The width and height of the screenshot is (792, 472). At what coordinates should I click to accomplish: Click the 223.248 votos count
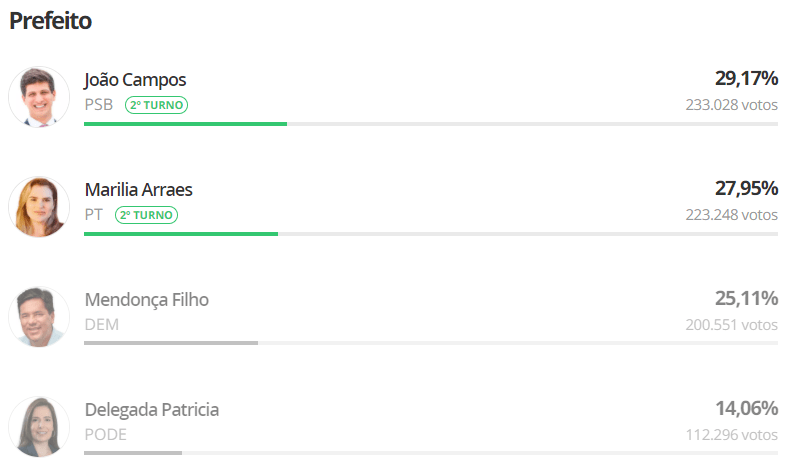point(731,215)
